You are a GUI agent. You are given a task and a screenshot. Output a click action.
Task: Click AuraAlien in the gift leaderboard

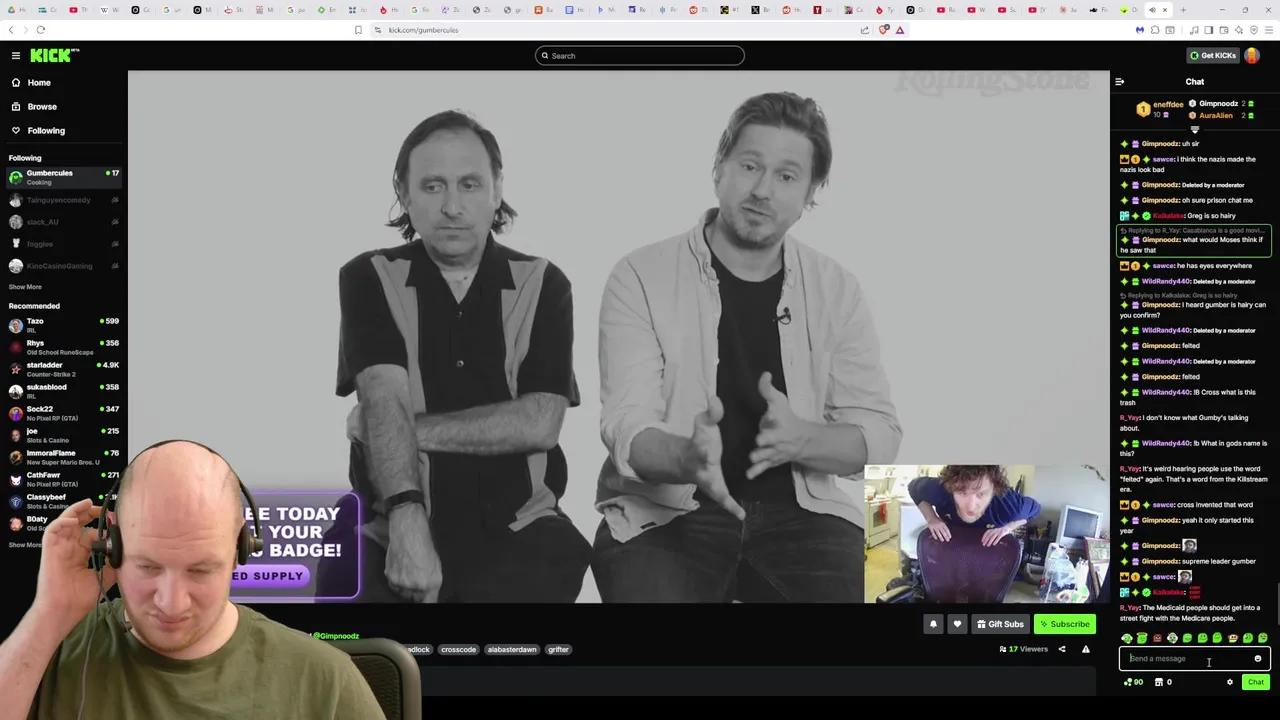coord(1216,116)
